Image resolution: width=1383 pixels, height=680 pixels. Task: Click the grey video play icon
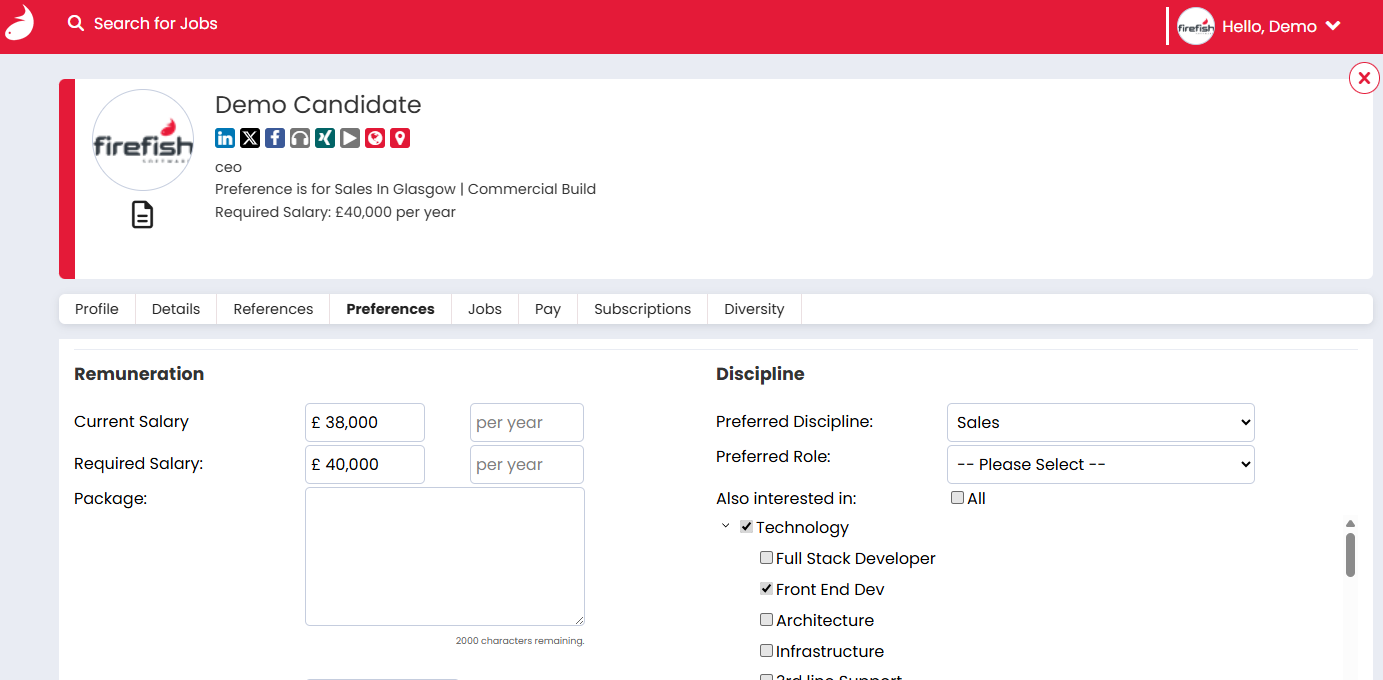pyautogui.click(x=350, y=138)
